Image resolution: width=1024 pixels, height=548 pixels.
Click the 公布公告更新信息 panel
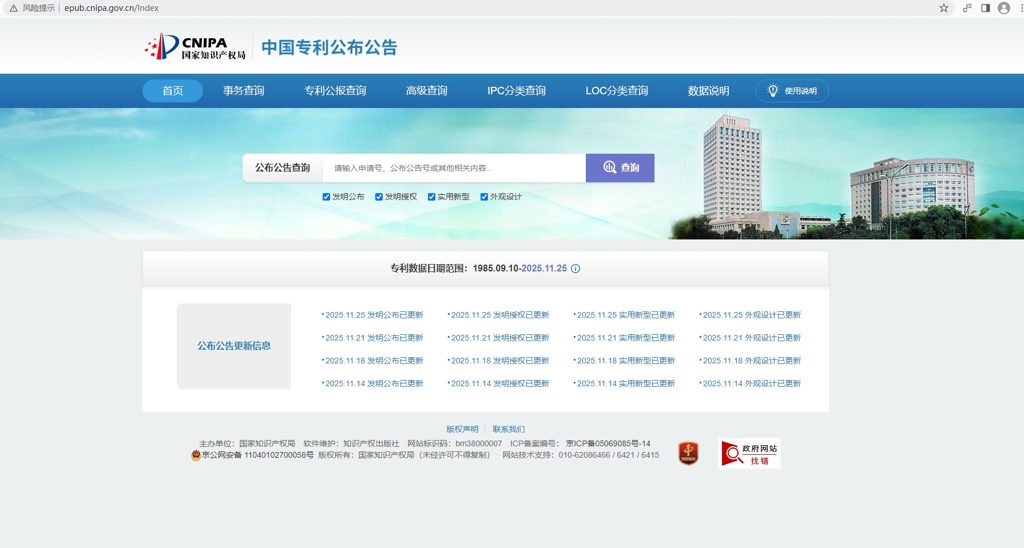click(x=234, y=346)
